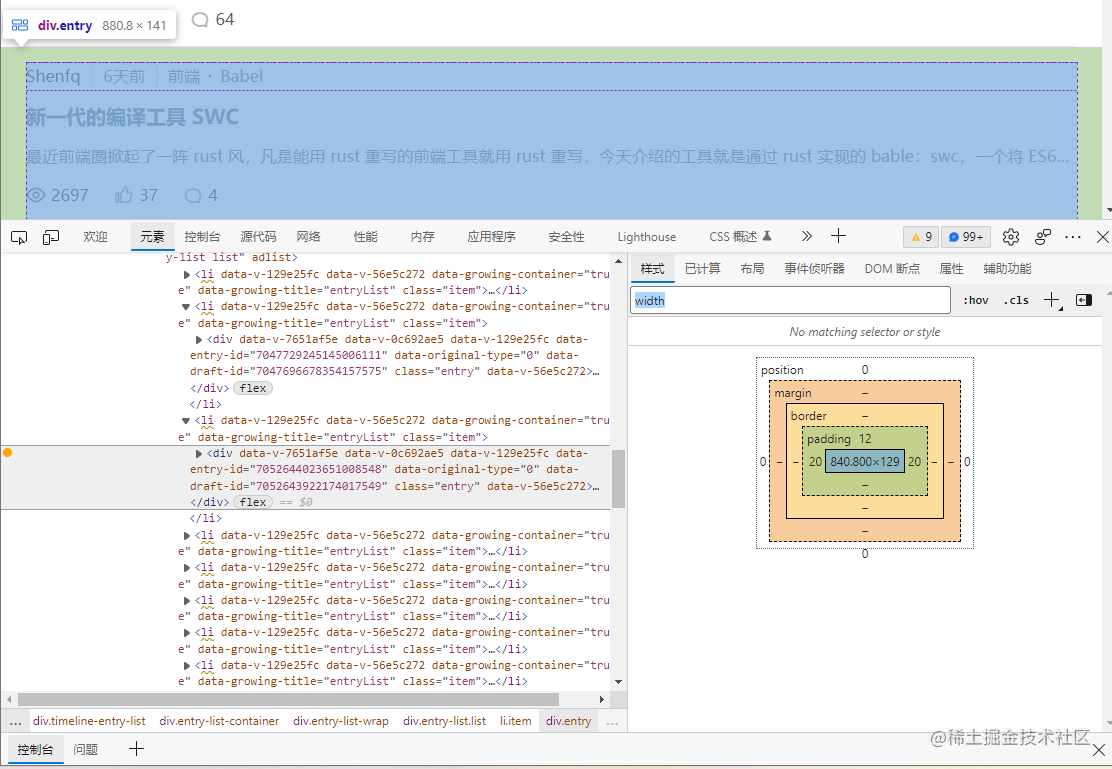The height and width of the screenshot is (769, 1112).
Task: Toggle flex badge on first div entry
Action: [252, 388]
